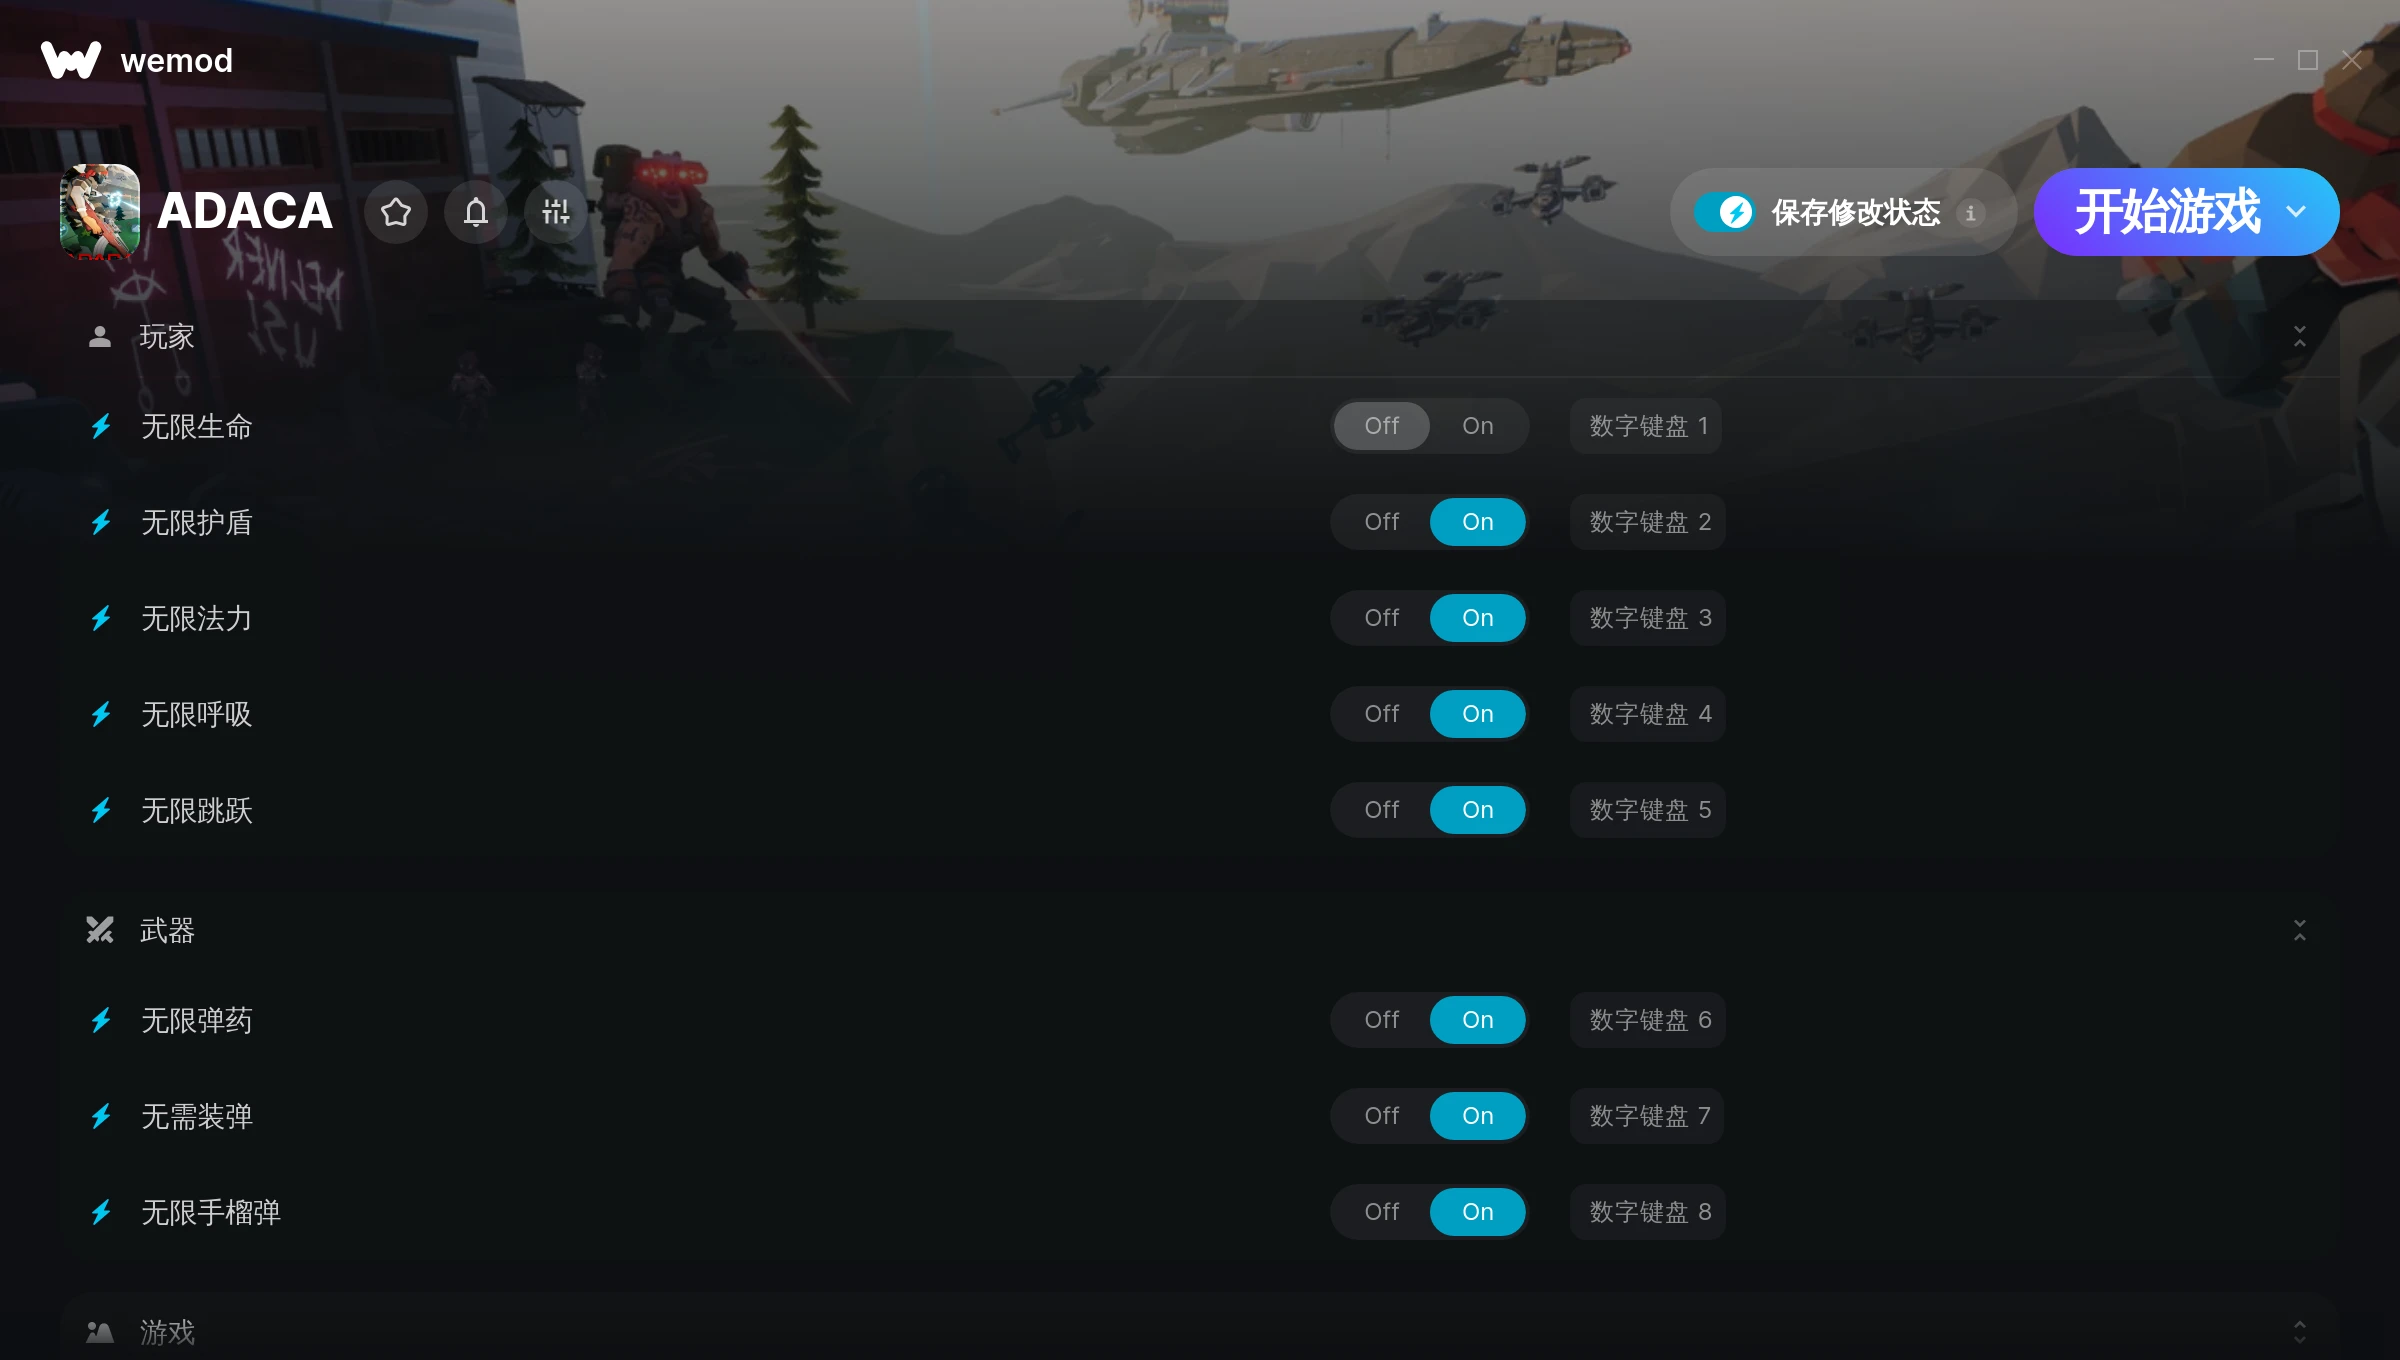Click the ADACA game thumbnail
2400x1360 pixels.
click(100, 211)
